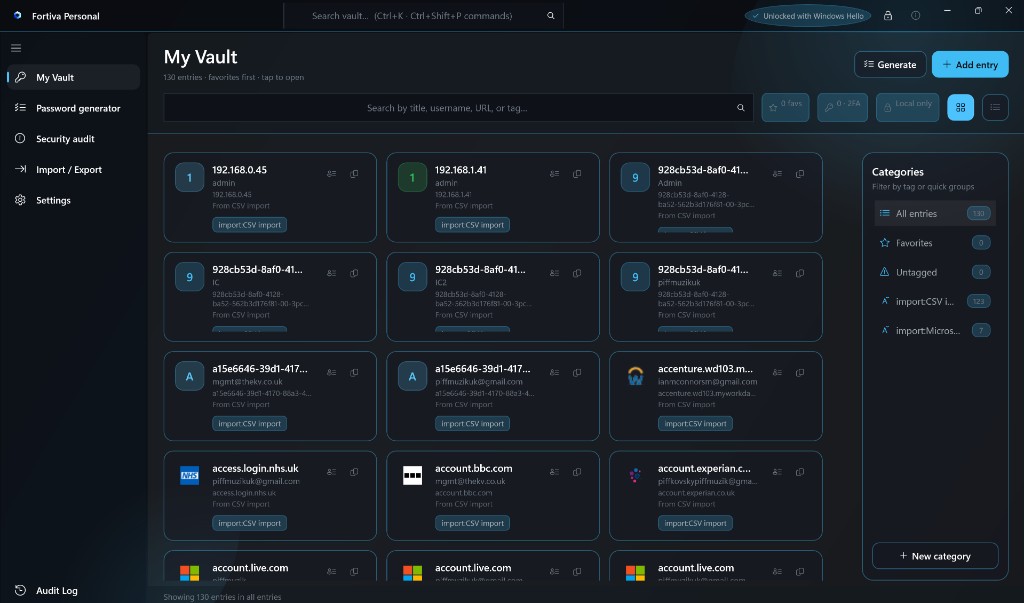This screenshot has height=603, width=1024.
Task: Click 'Showing 130 entries in all entries' status
Action: tap(222, 597)
